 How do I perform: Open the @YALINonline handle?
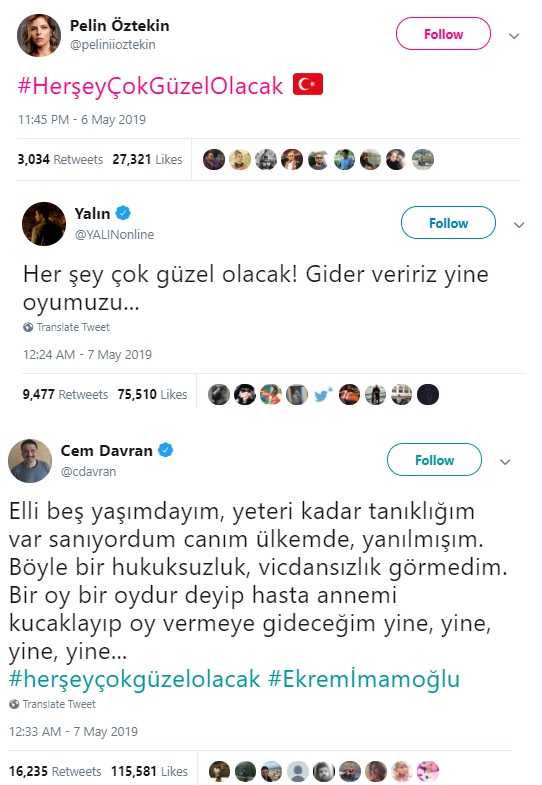pos(114,234)
